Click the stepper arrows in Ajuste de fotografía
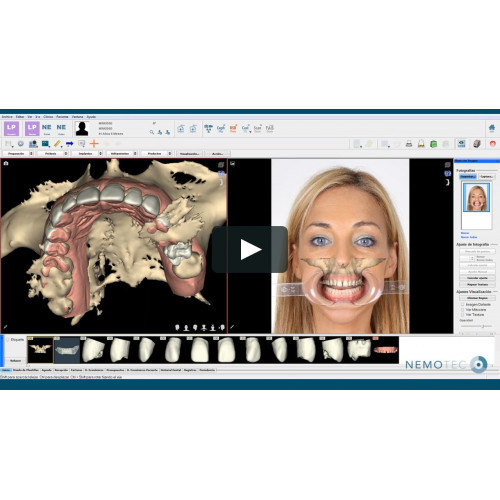Screen dimensions: 500x500 [x=472, y=258]
